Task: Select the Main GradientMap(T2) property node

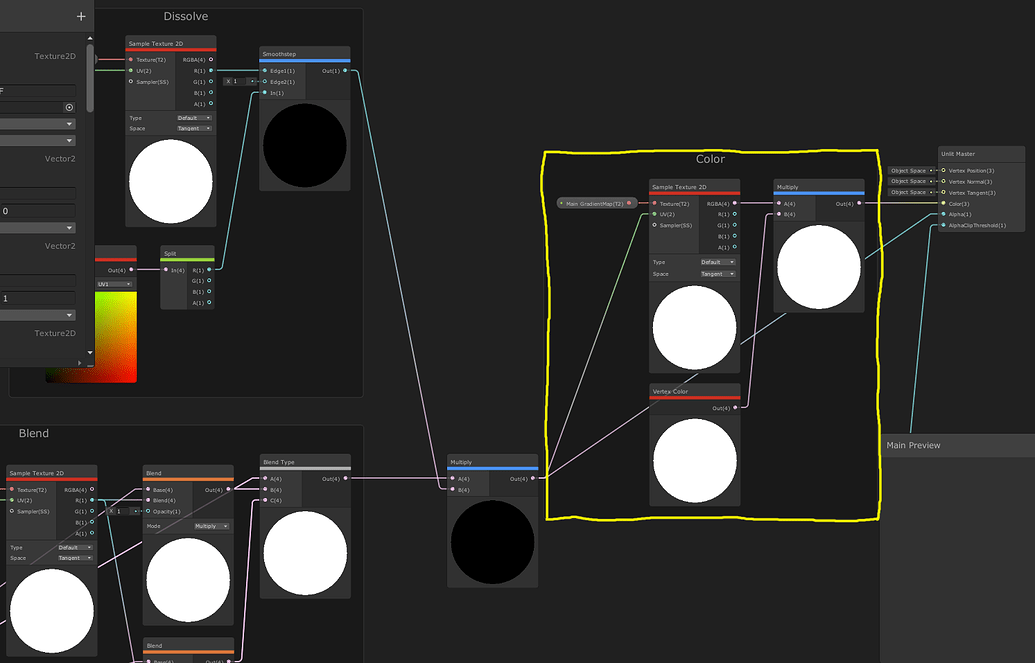Action: (x=597, y=203)
